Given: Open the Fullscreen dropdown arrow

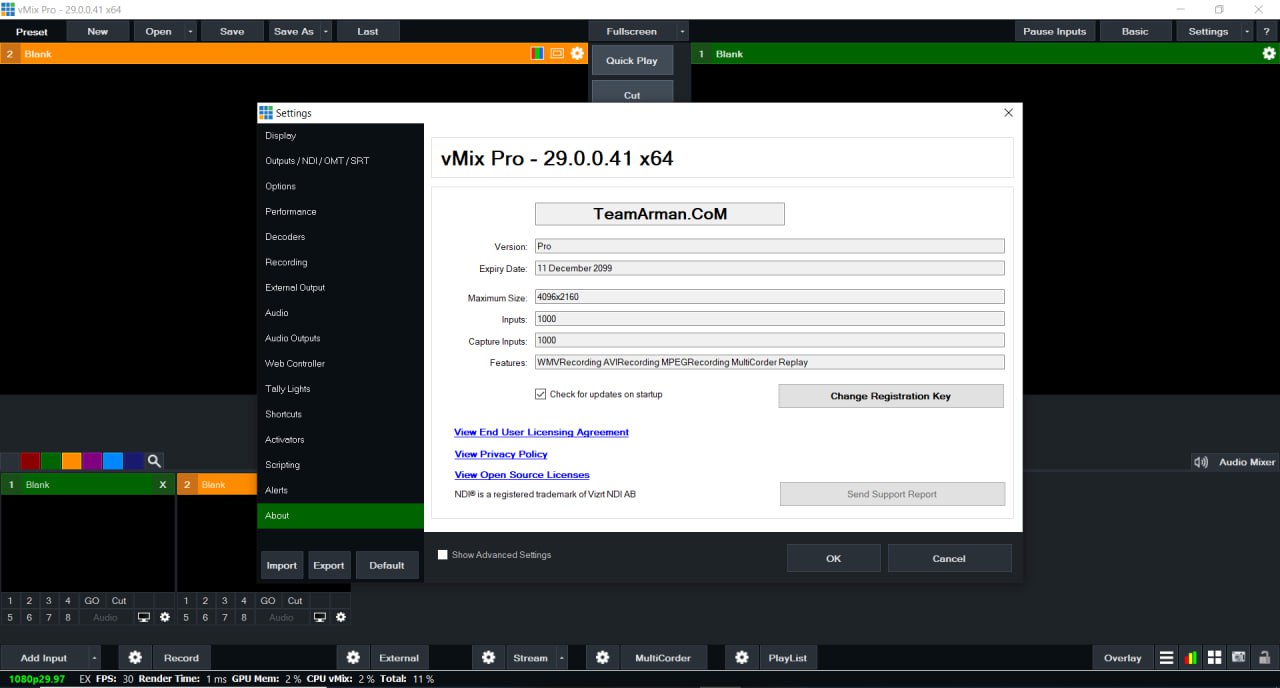Looking at the screenshot, I should pos(680,30).
